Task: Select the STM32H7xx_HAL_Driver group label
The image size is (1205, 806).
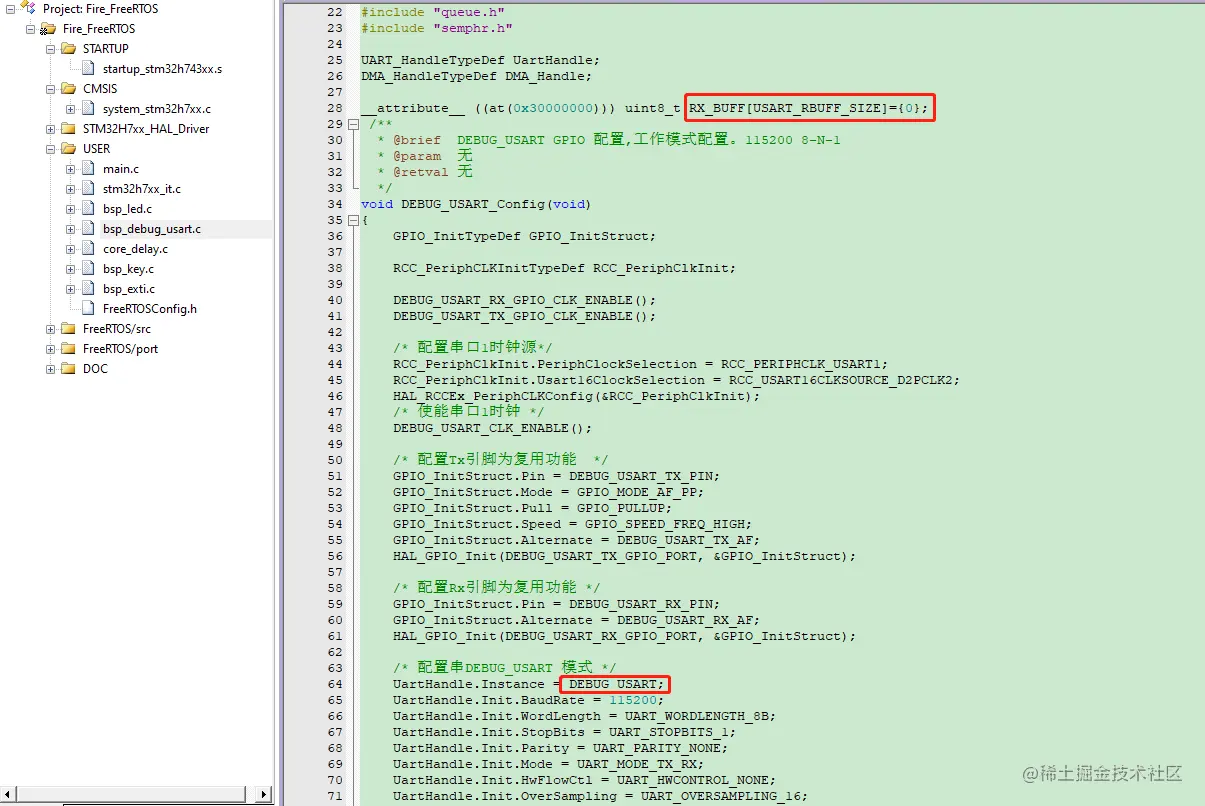Action: [x=146, y=129]
